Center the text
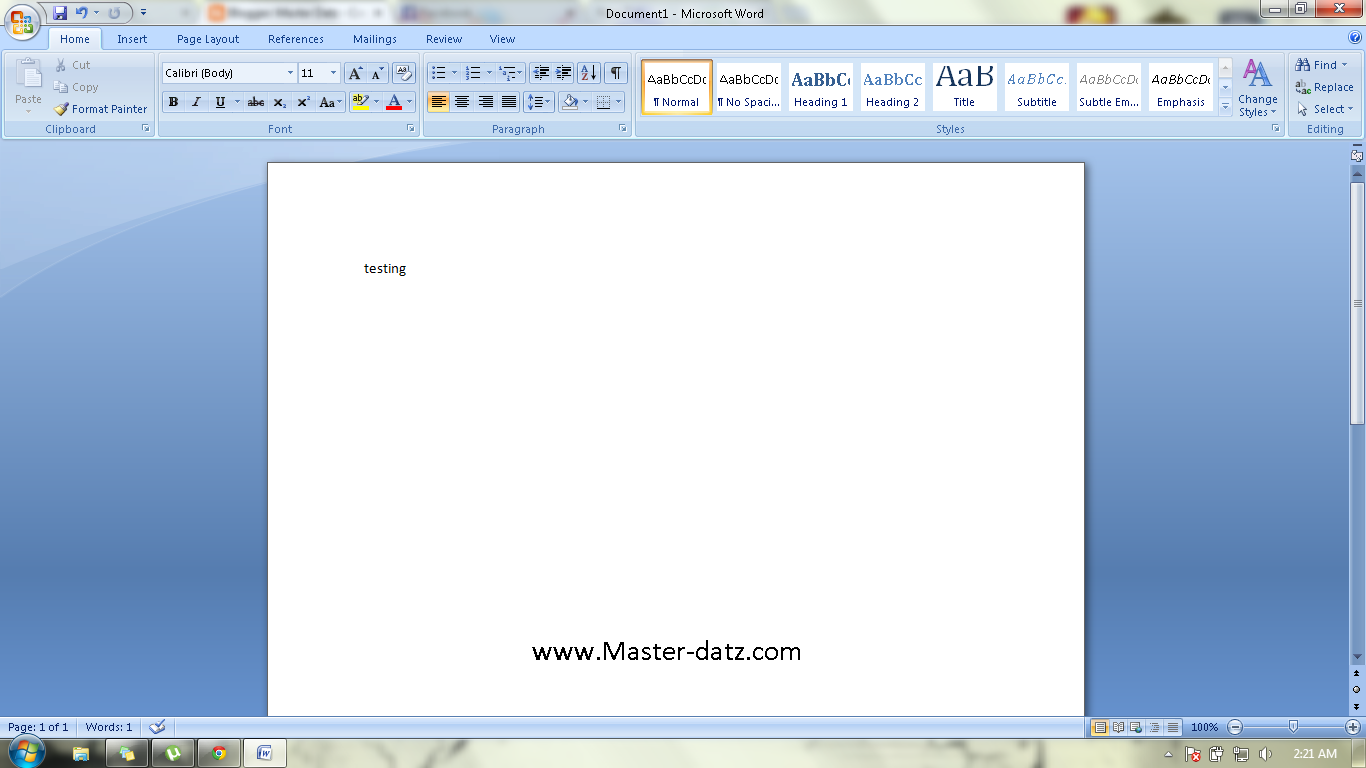This screenshot has width=1366, height=768. pos(462,102)
